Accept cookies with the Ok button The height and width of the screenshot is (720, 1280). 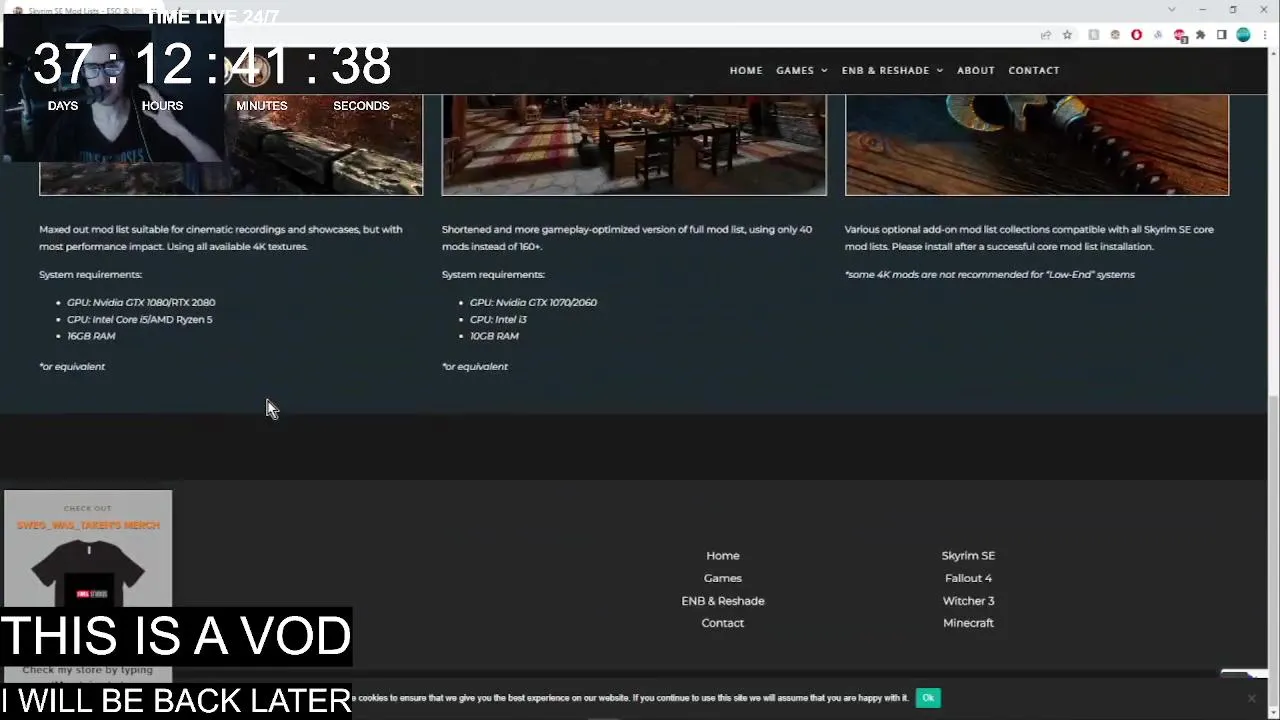[x=928, y=698]
